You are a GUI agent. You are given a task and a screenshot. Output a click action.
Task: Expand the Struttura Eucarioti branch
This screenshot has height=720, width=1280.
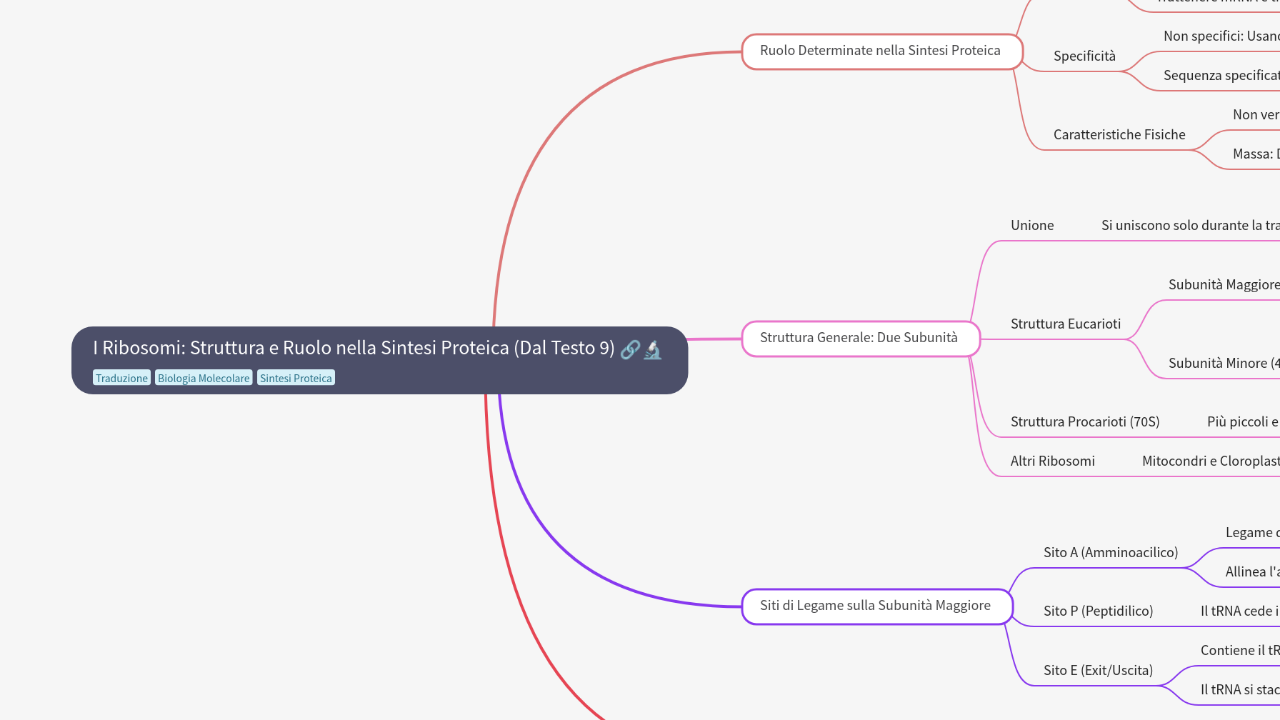[x=1065, y=324]
